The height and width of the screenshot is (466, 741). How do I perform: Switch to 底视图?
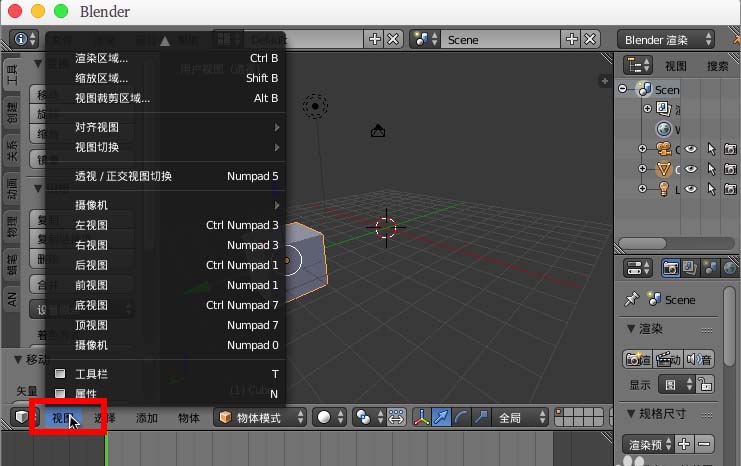pos(166,305)
